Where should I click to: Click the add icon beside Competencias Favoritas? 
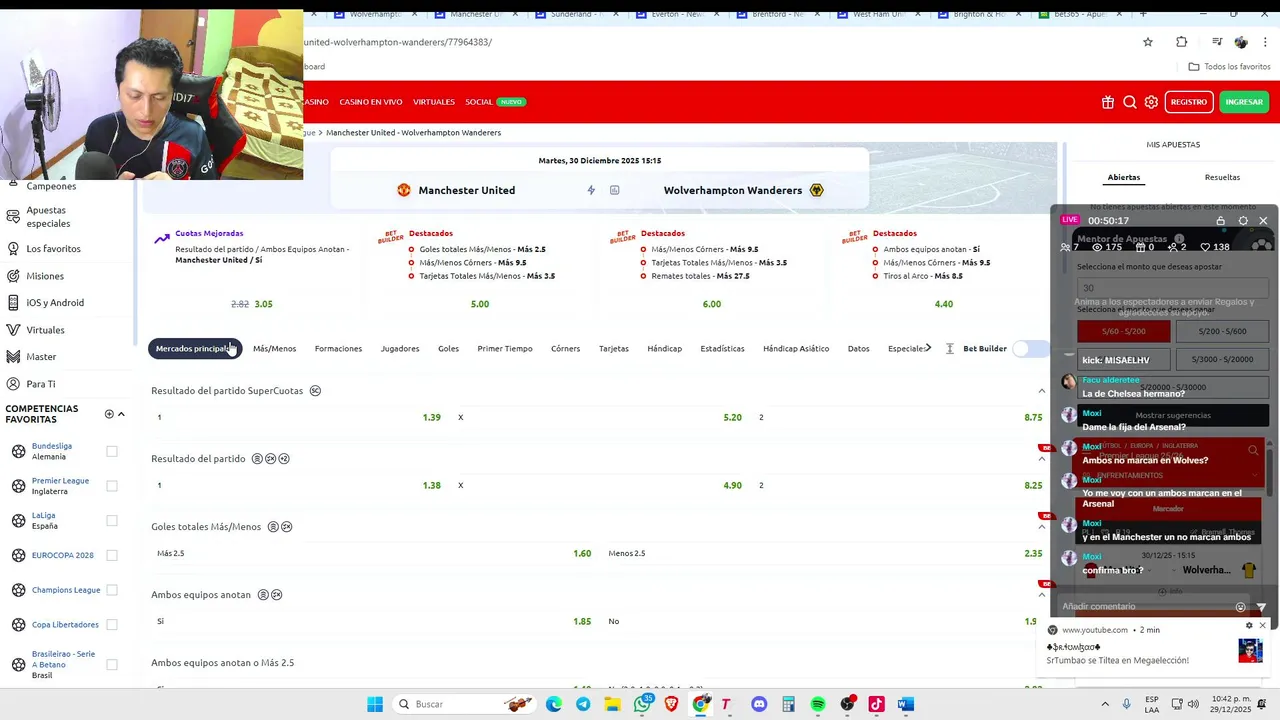tap(109, 414)
